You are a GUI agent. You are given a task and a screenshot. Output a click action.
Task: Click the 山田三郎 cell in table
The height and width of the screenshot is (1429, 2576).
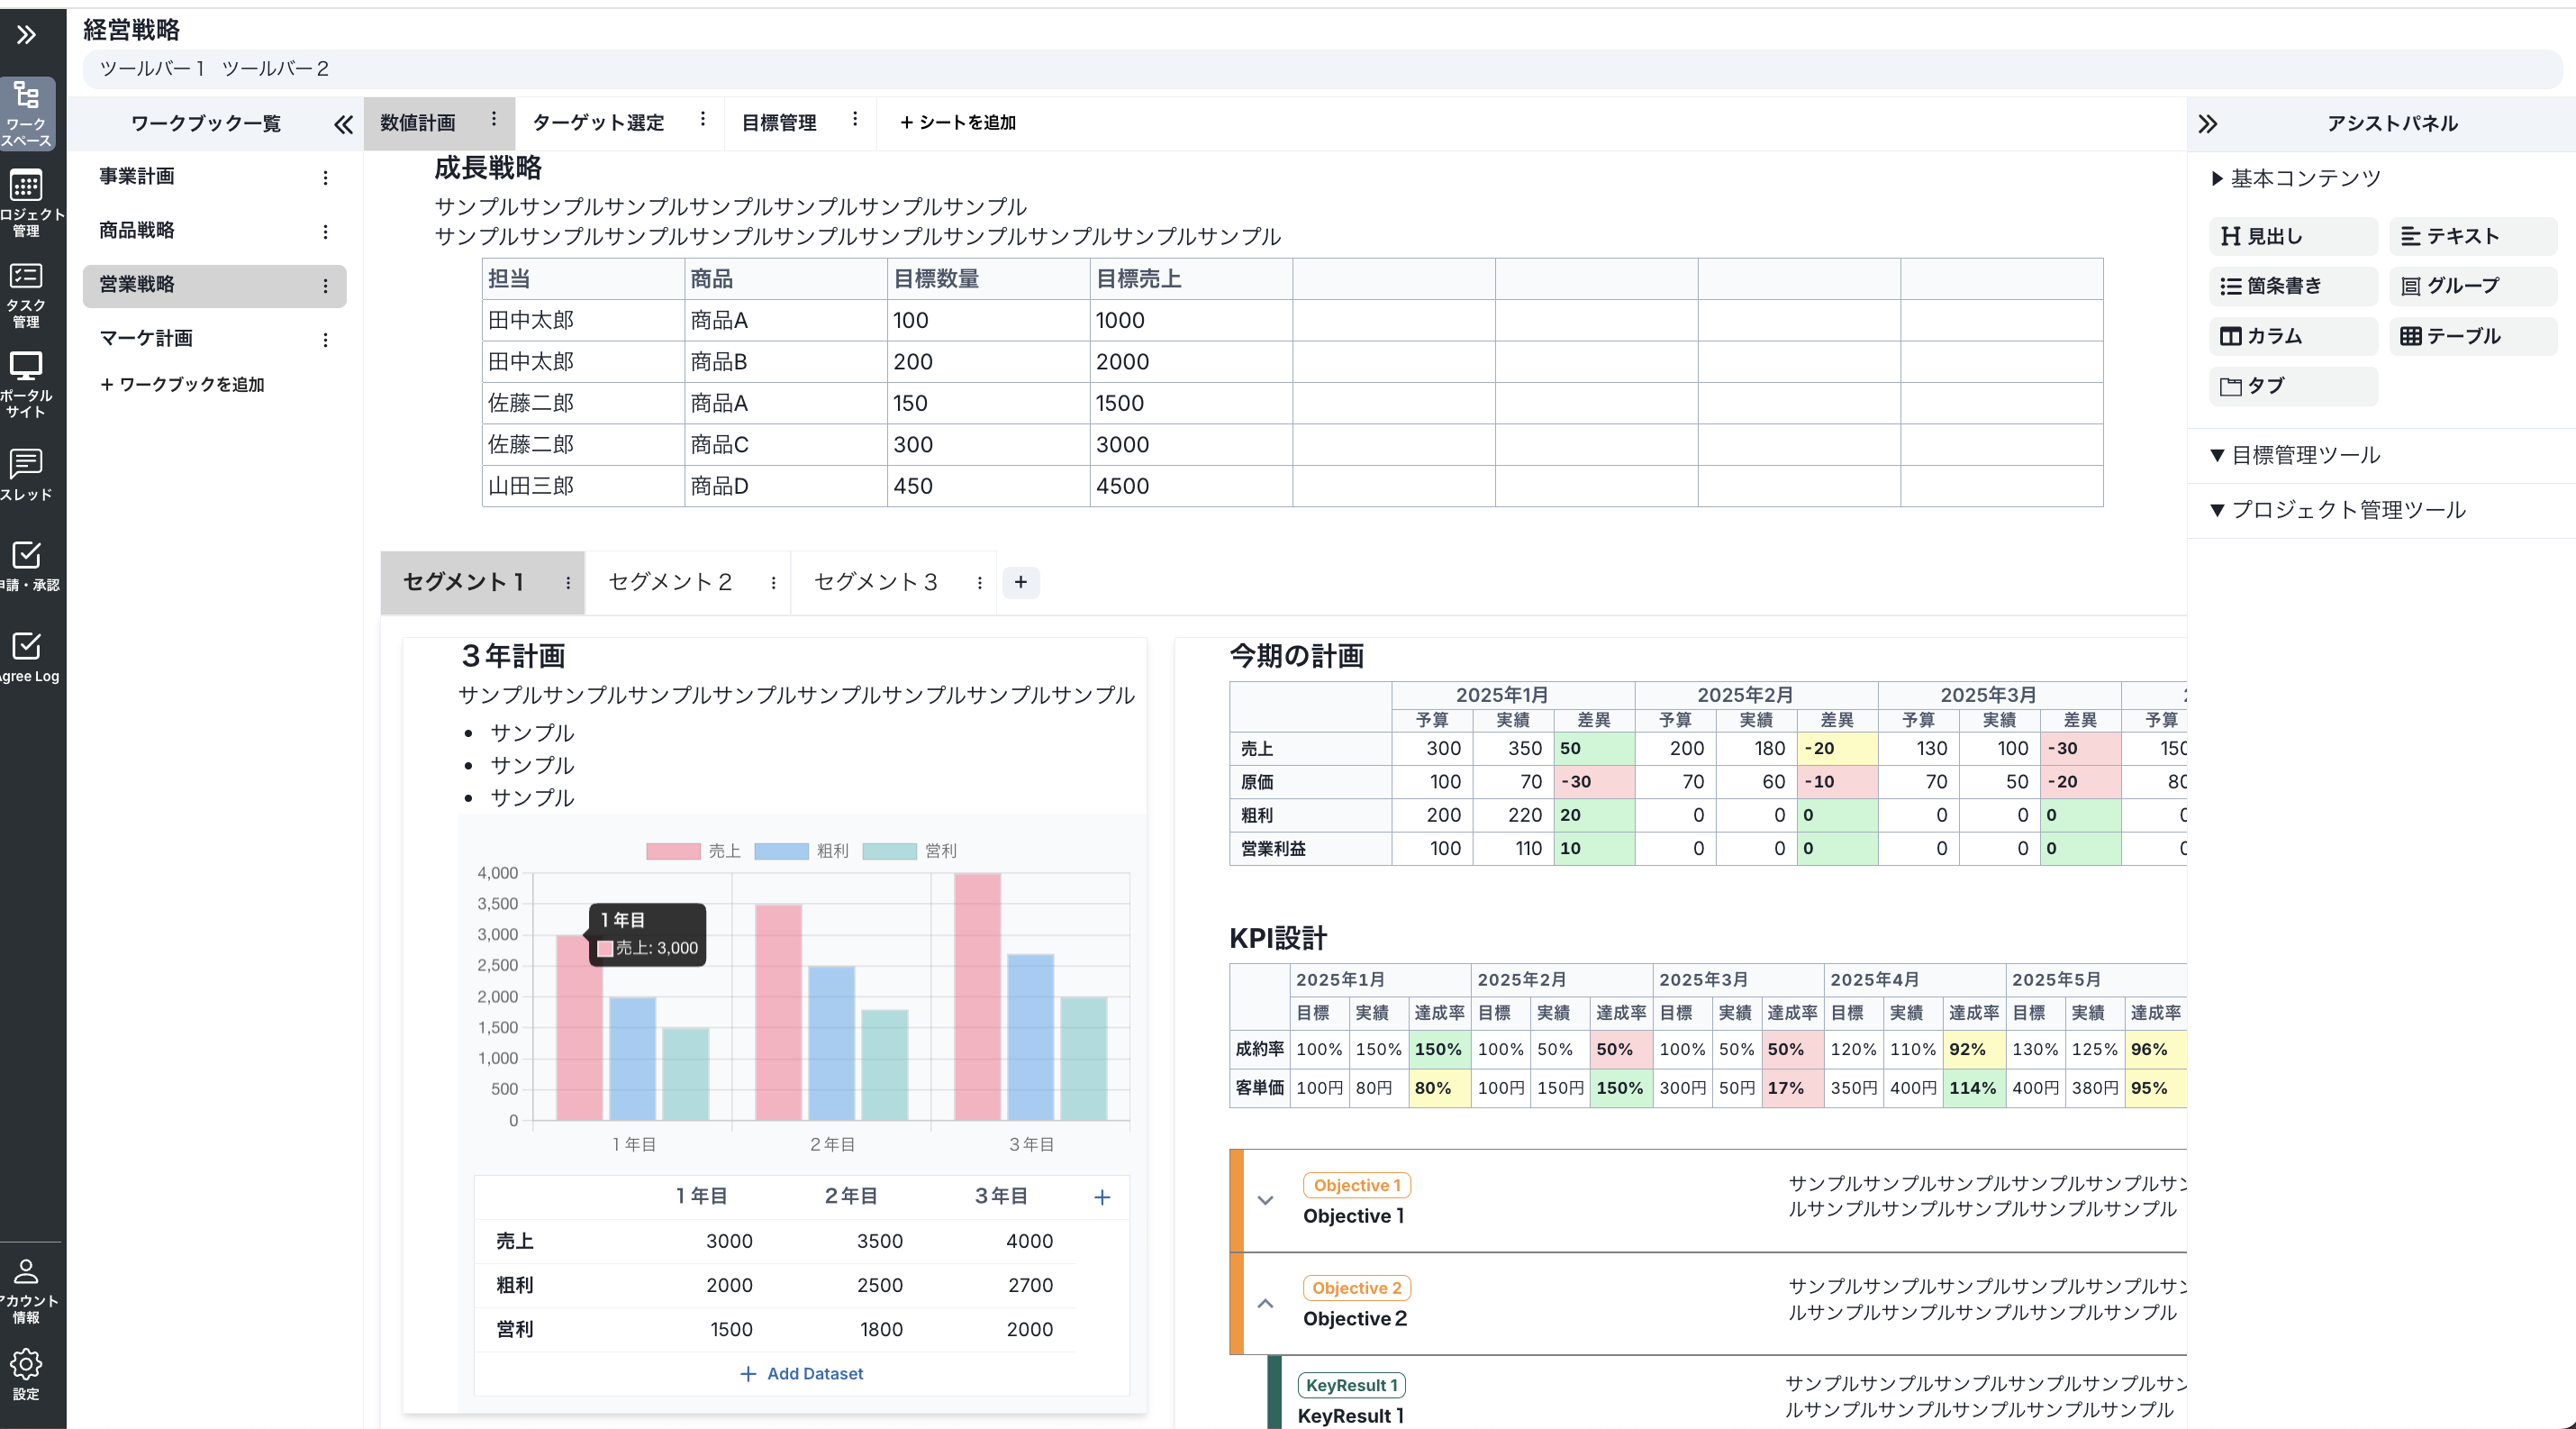[583, 486]
